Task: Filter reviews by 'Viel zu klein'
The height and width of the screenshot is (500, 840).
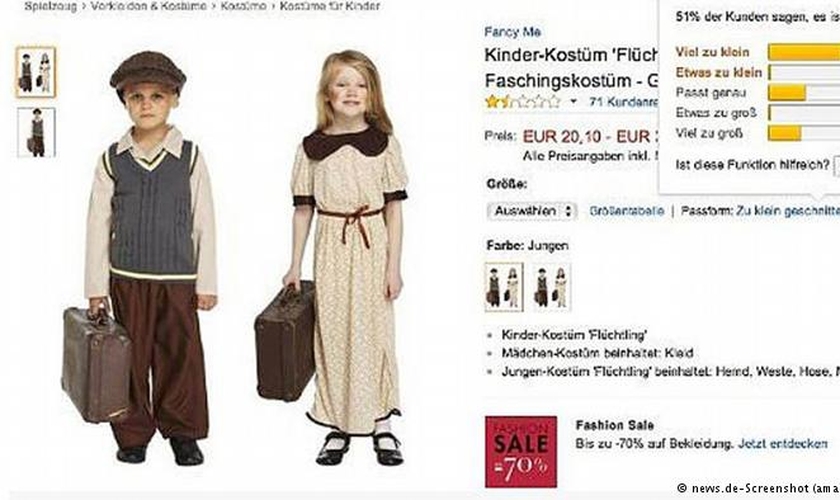Action: (712, 52)
